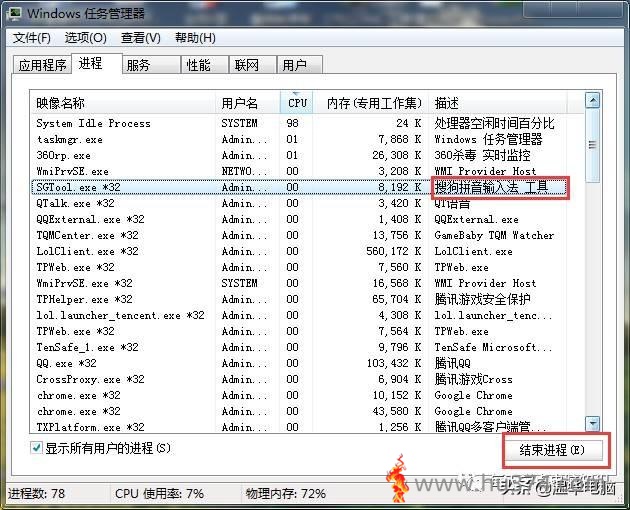Viewport: 630px width, 510px height.
Task: Switch to the 服务 tab
Action: pos(151,65)
